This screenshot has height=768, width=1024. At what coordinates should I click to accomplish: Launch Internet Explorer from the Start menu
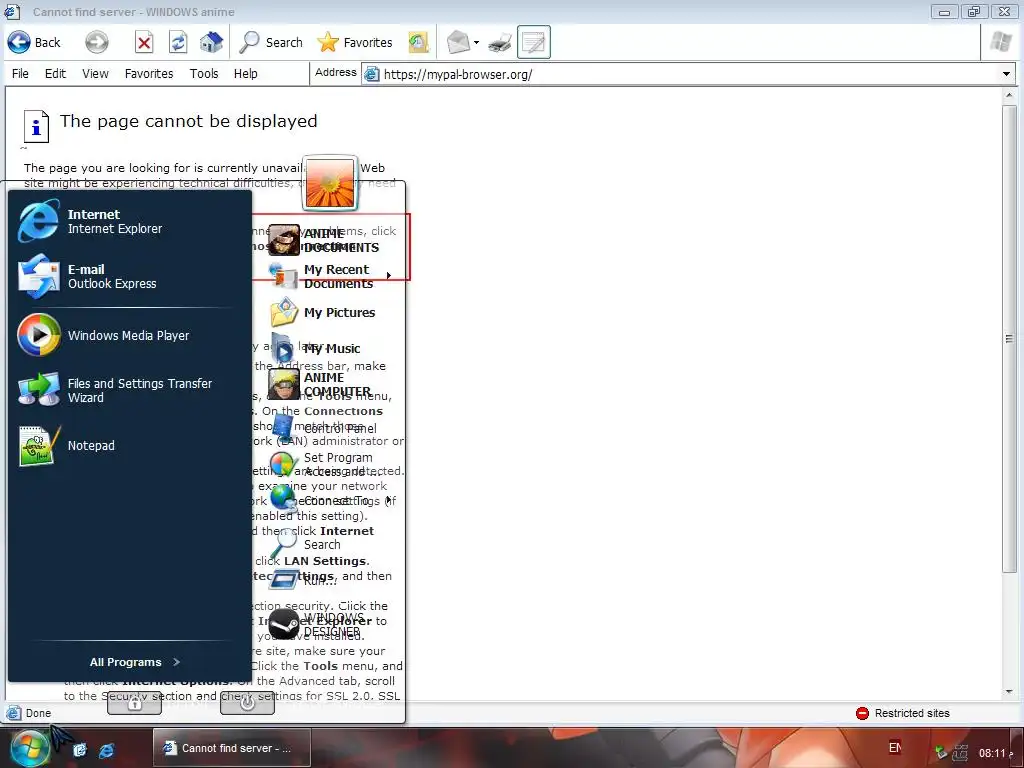(129, 221)
